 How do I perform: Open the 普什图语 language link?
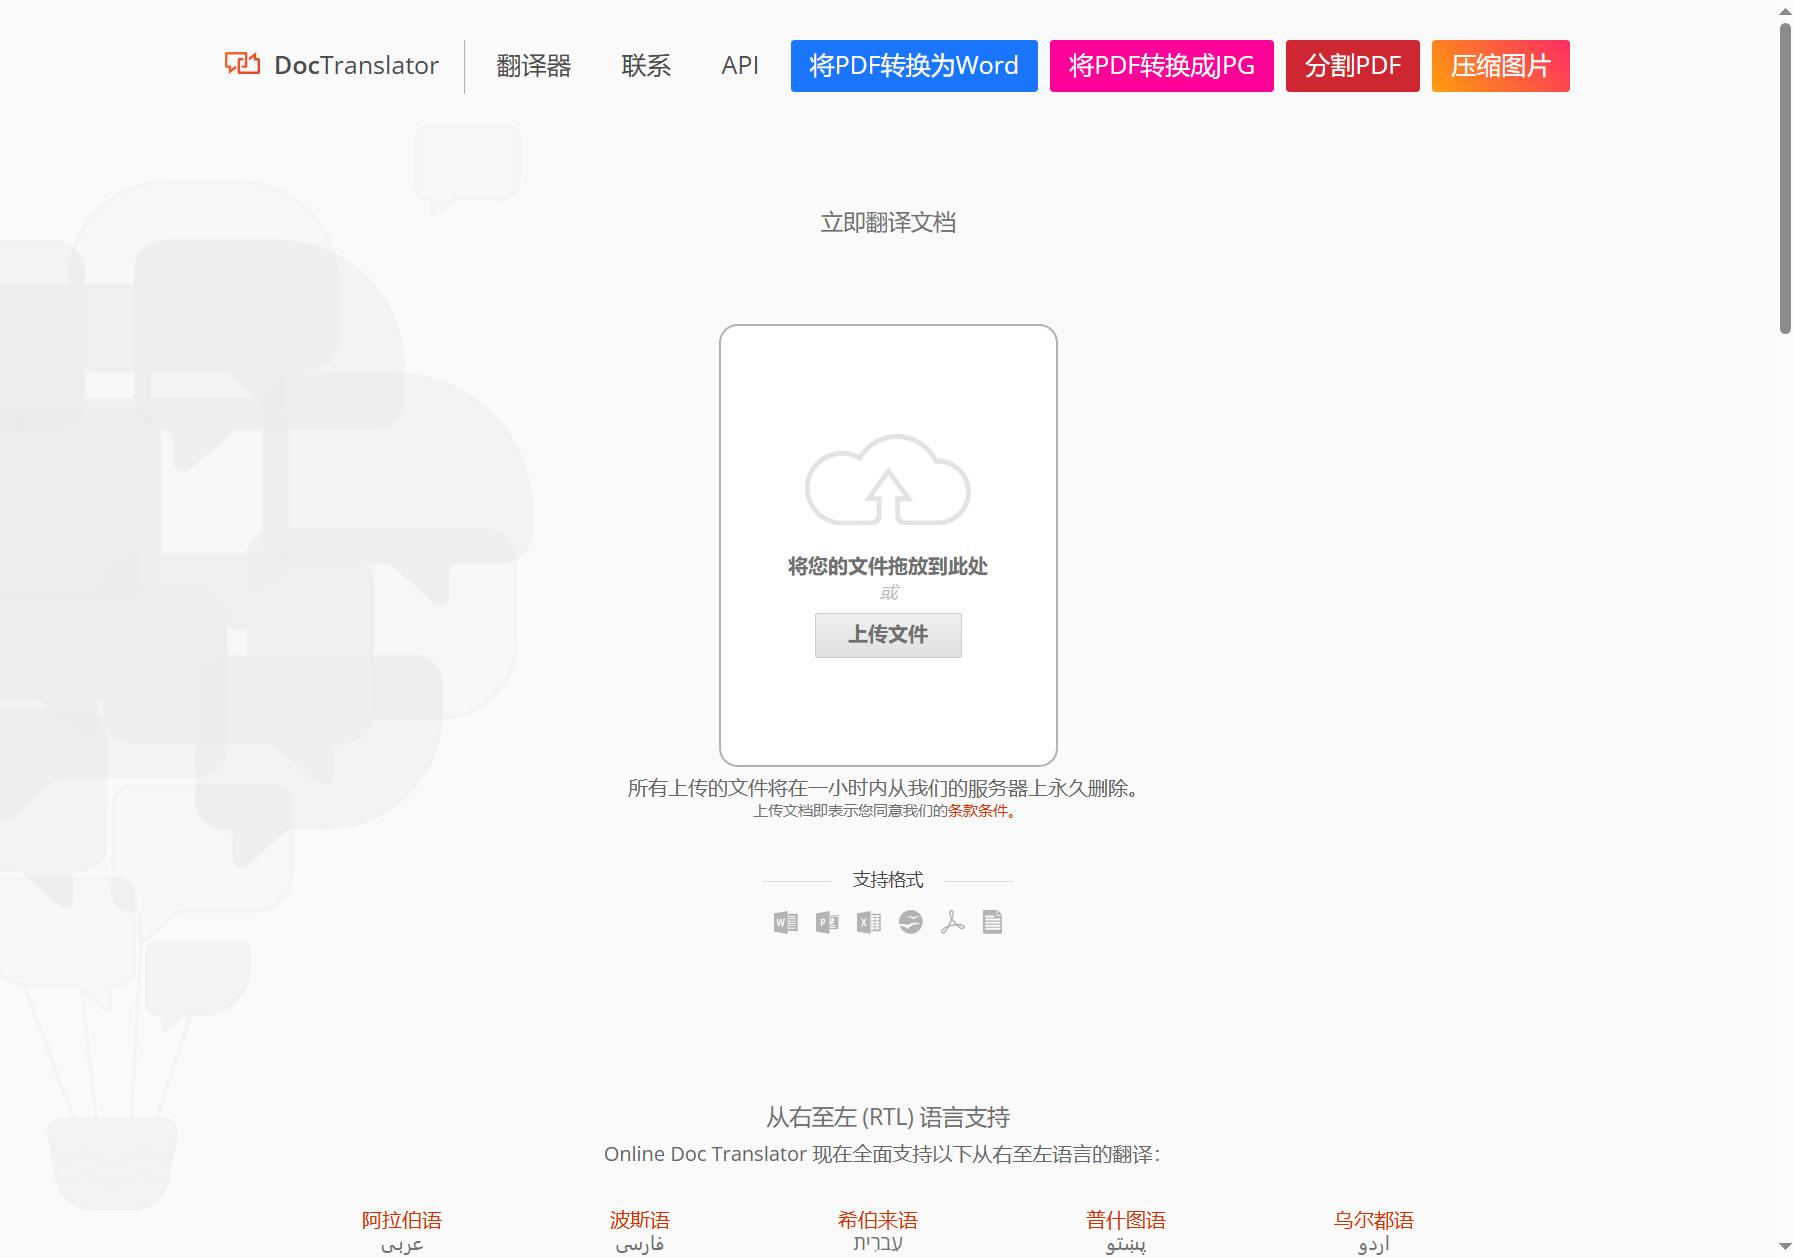pyautogui.click(x=1126, y=1220)
